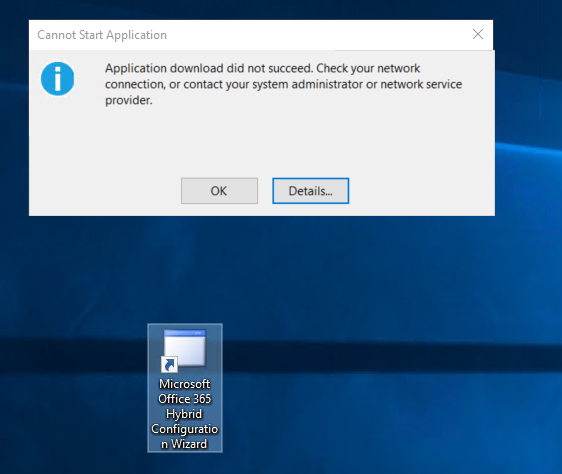The image size is (562, 474).
Task: Click the 'Hybrid' word in shortcut label
Action: [x=184, y=414]
